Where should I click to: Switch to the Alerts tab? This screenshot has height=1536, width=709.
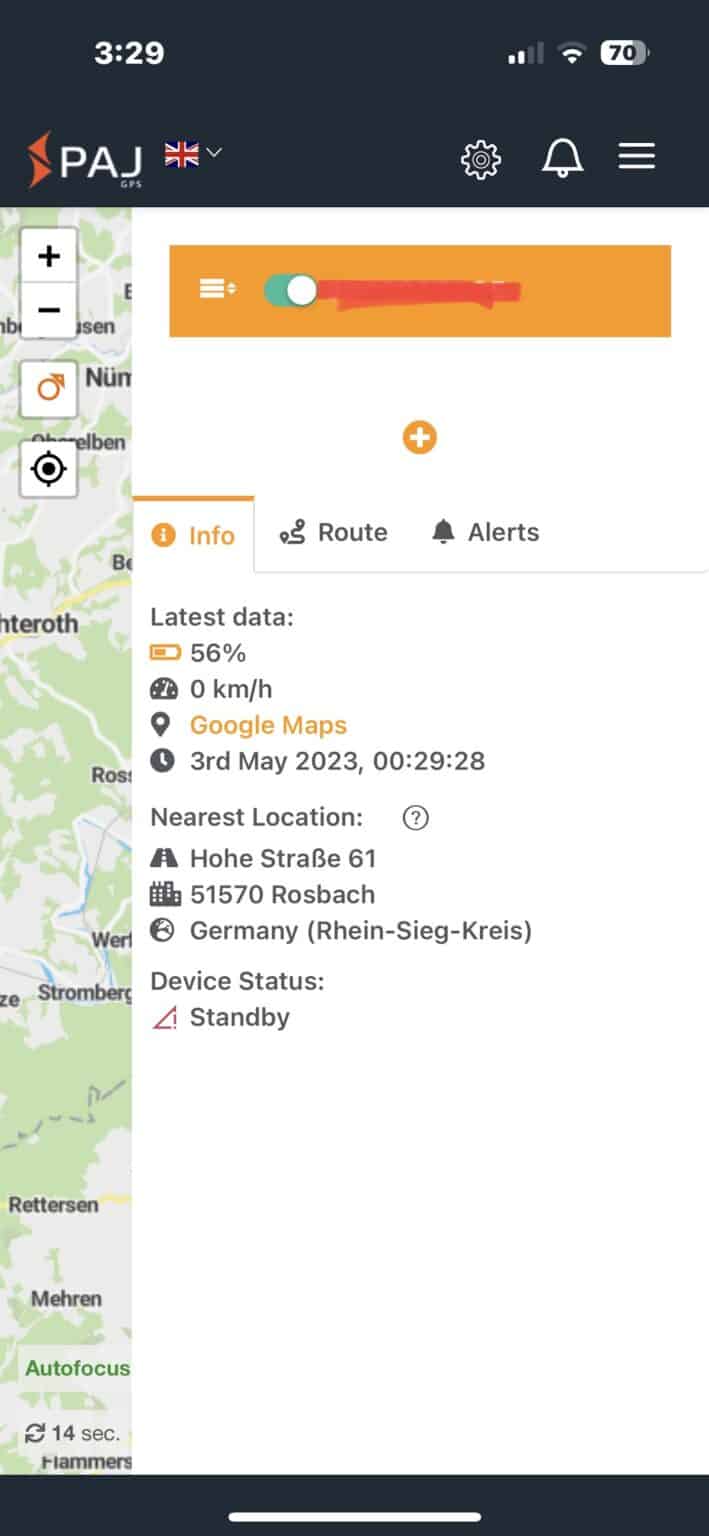(x=484, y=532)
